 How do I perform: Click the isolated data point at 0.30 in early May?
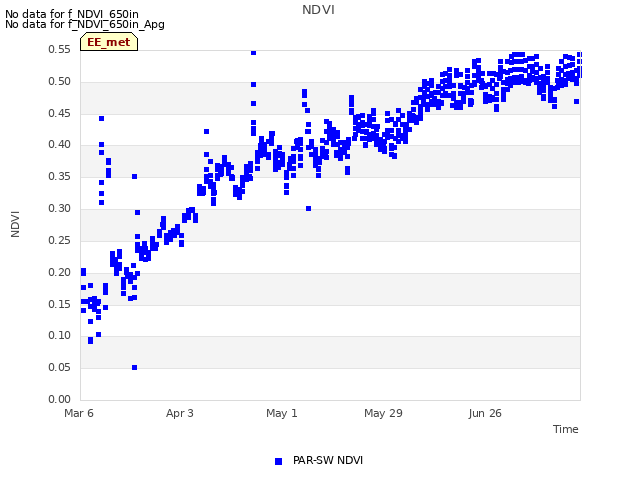coord(309,209)
